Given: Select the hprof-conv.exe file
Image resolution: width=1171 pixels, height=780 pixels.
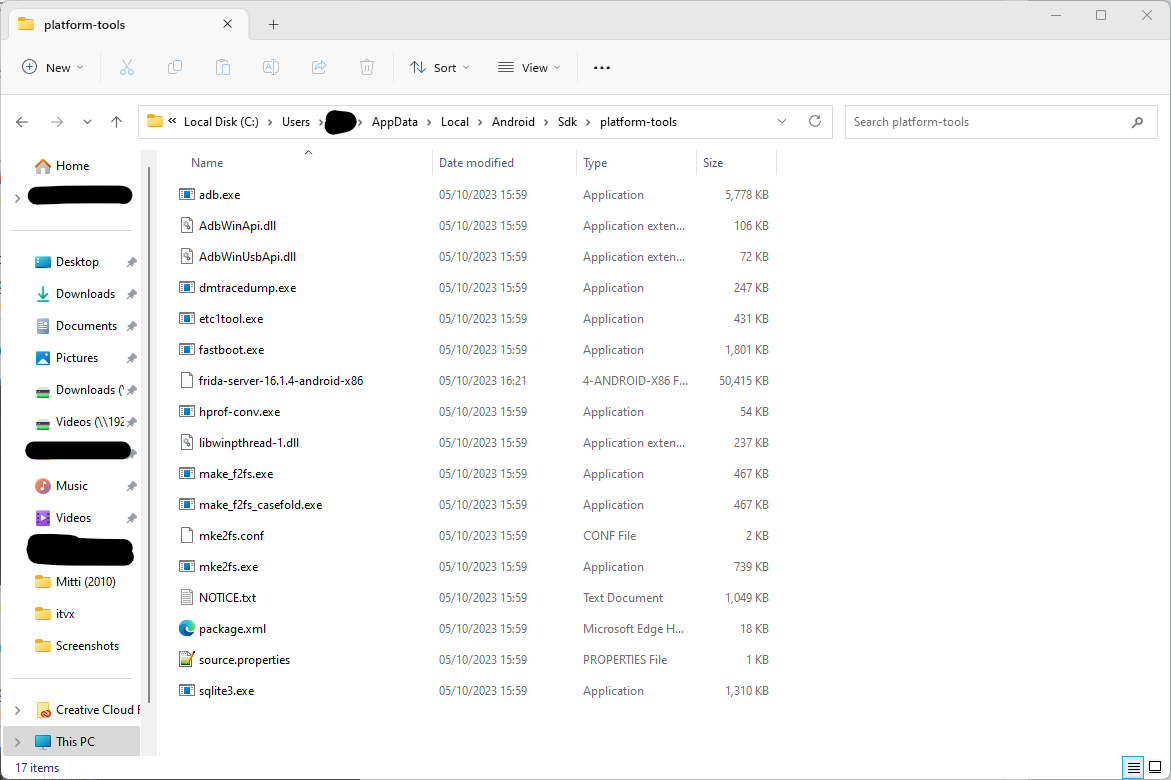Looking at the screenshot, I should coord(240,412).
